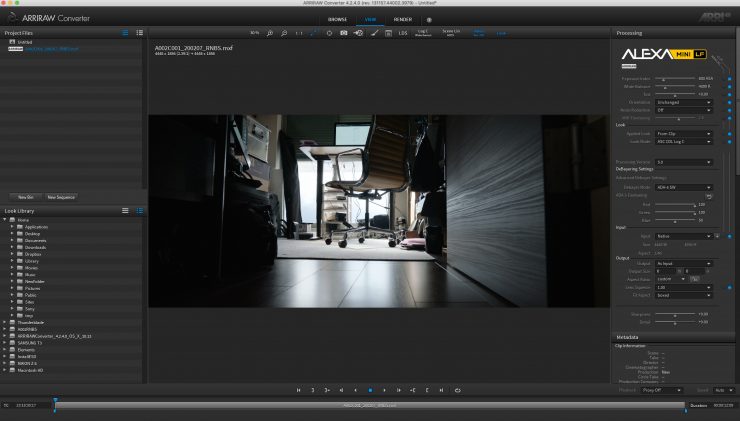Click the New Sequence button
The height and width of the screenshot is (421, 740).
tap(61, 197)
